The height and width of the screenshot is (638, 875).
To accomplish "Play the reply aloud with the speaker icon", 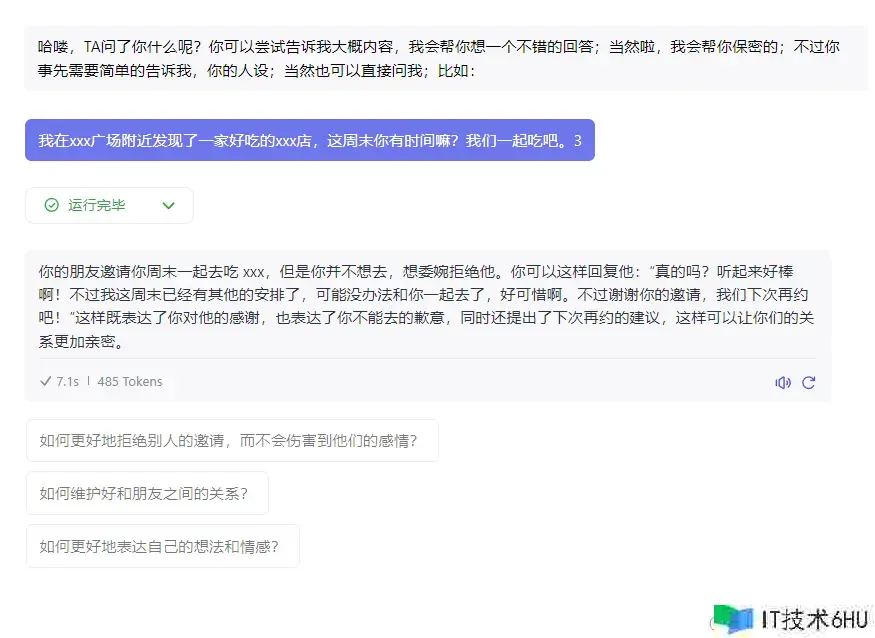I will click(782, 382).
